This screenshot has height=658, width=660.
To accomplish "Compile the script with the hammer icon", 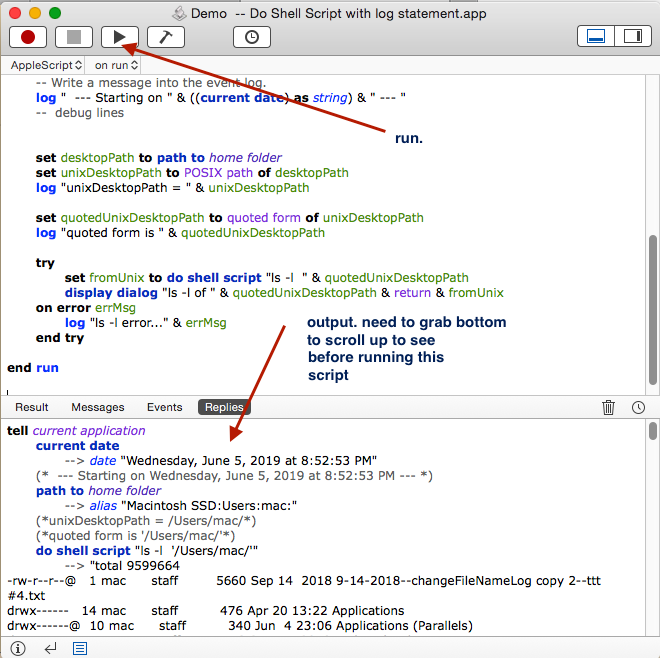I will pos(166,37).
